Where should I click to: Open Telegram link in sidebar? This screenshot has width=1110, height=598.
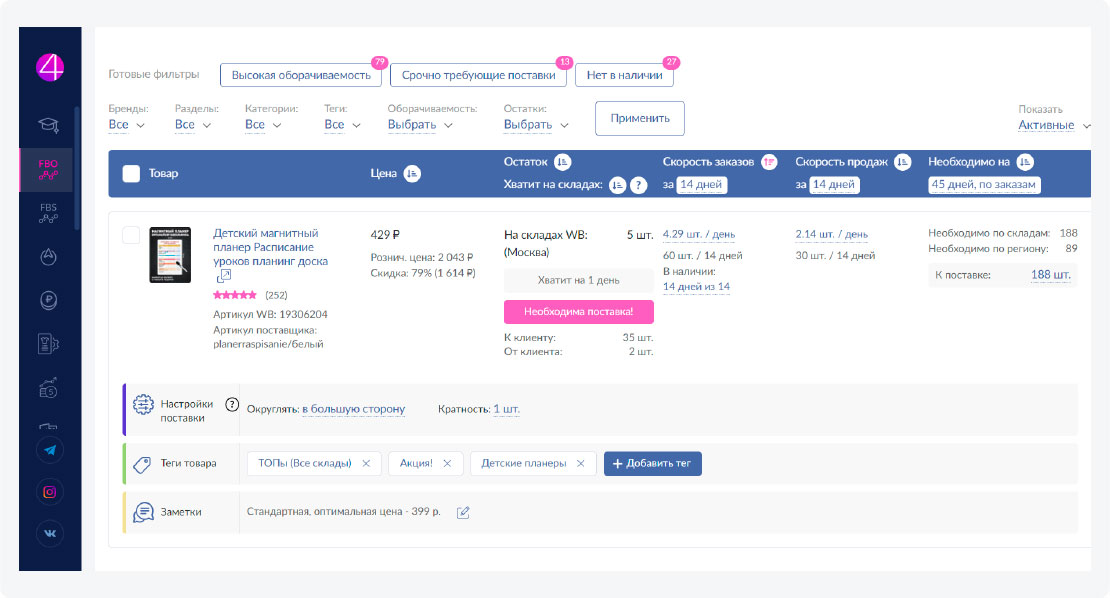point(50,449)
